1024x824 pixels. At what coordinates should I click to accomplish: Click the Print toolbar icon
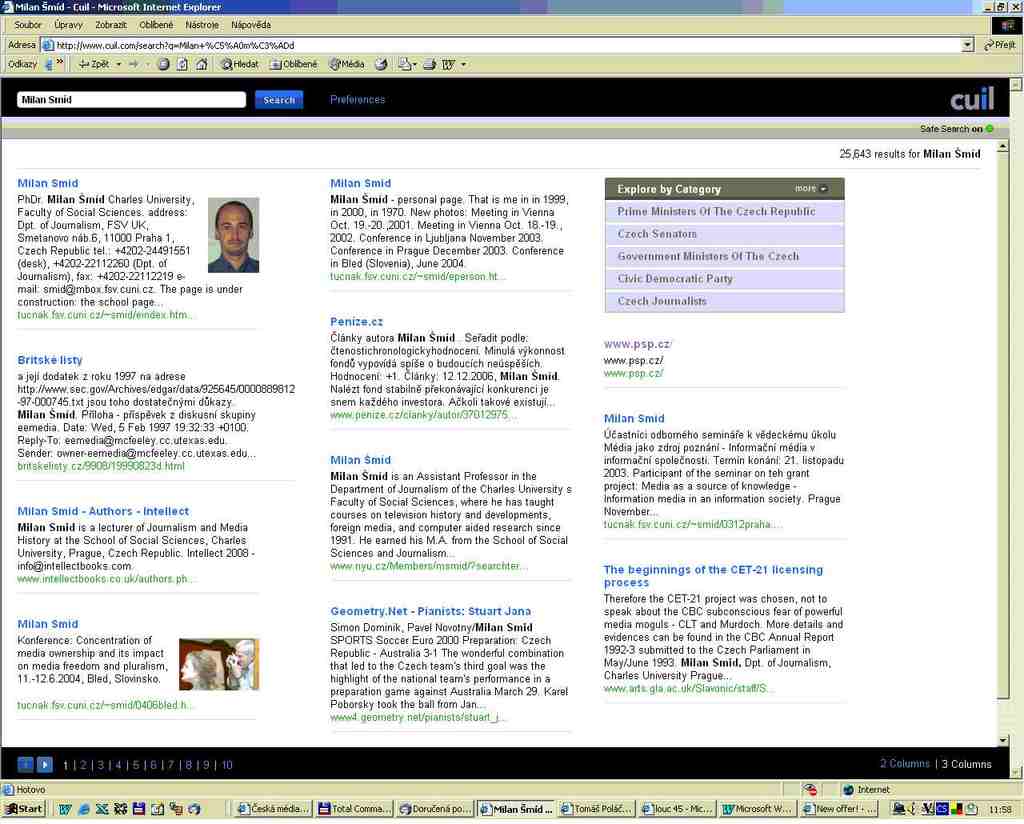[x=429, y=64]
